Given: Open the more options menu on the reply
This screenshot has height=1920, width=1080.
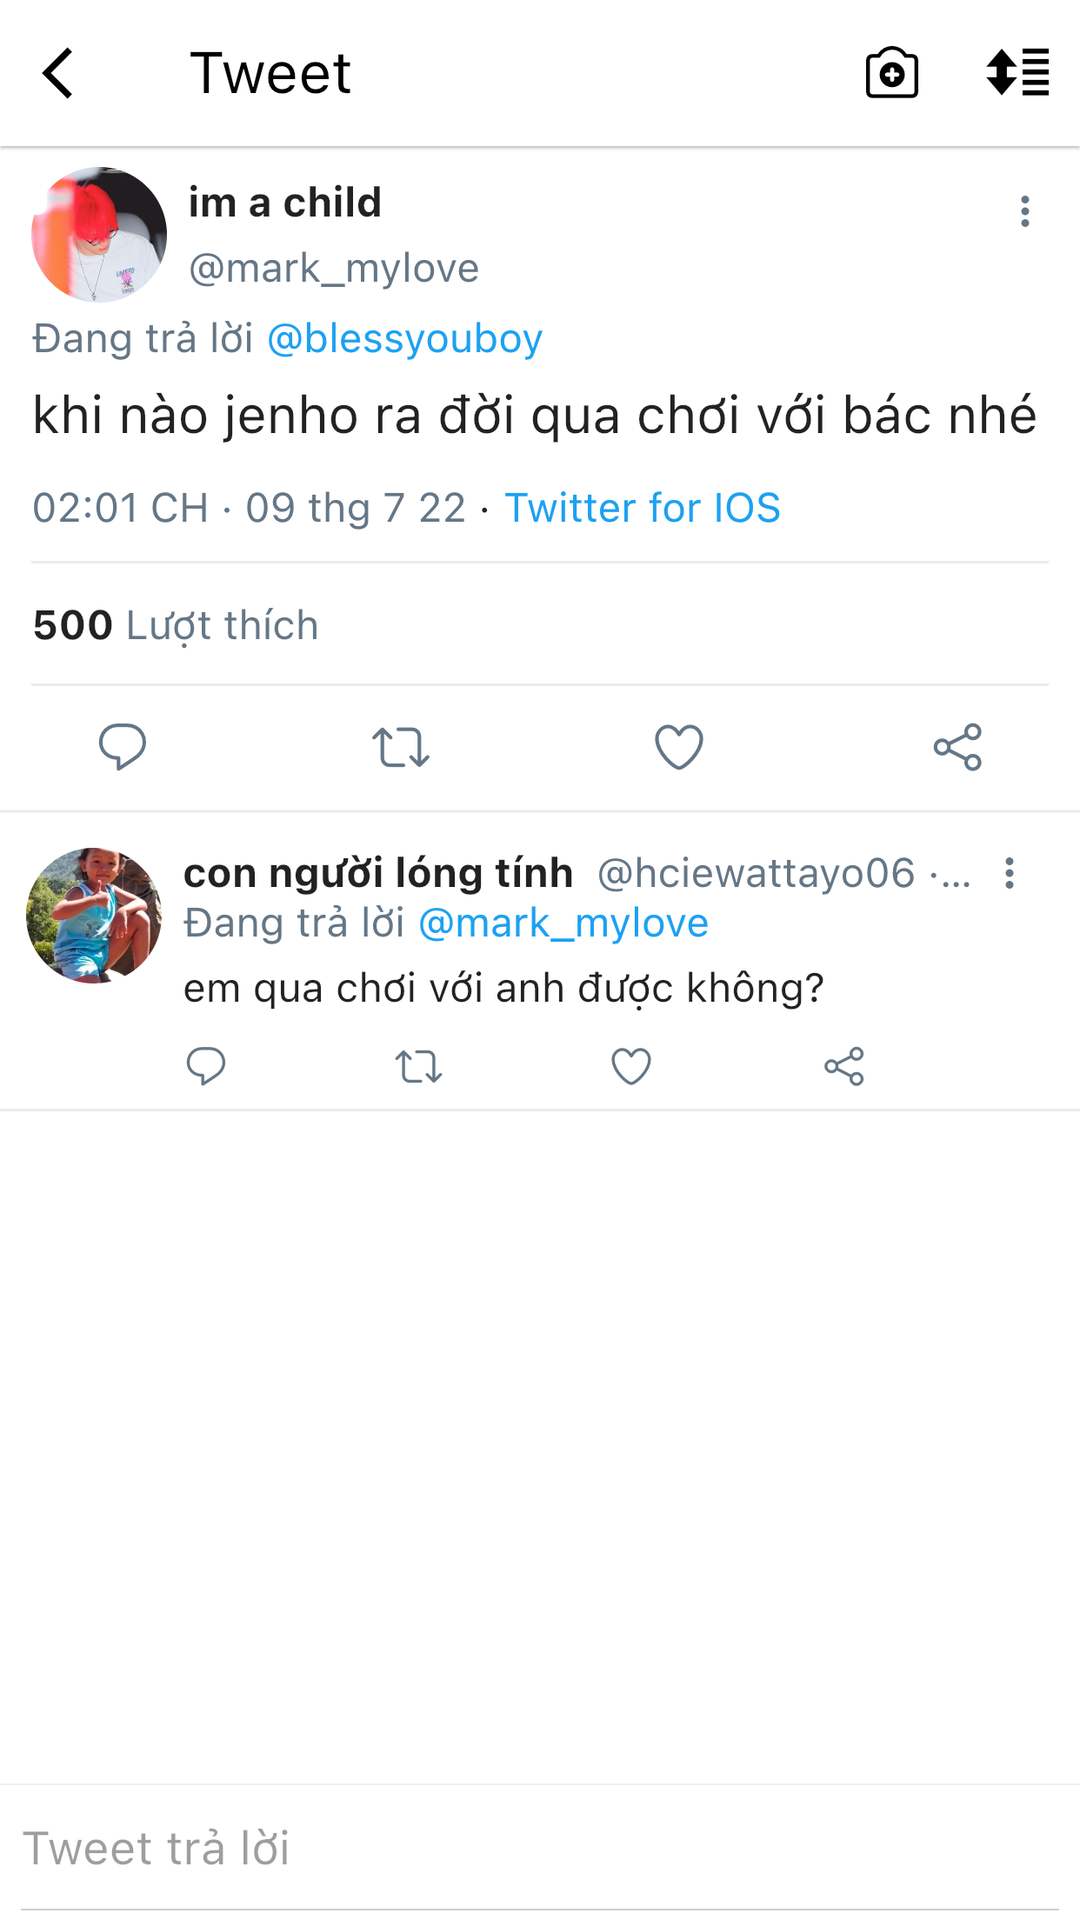Looking at the screenshot, I should click(x=1010, y=873).
